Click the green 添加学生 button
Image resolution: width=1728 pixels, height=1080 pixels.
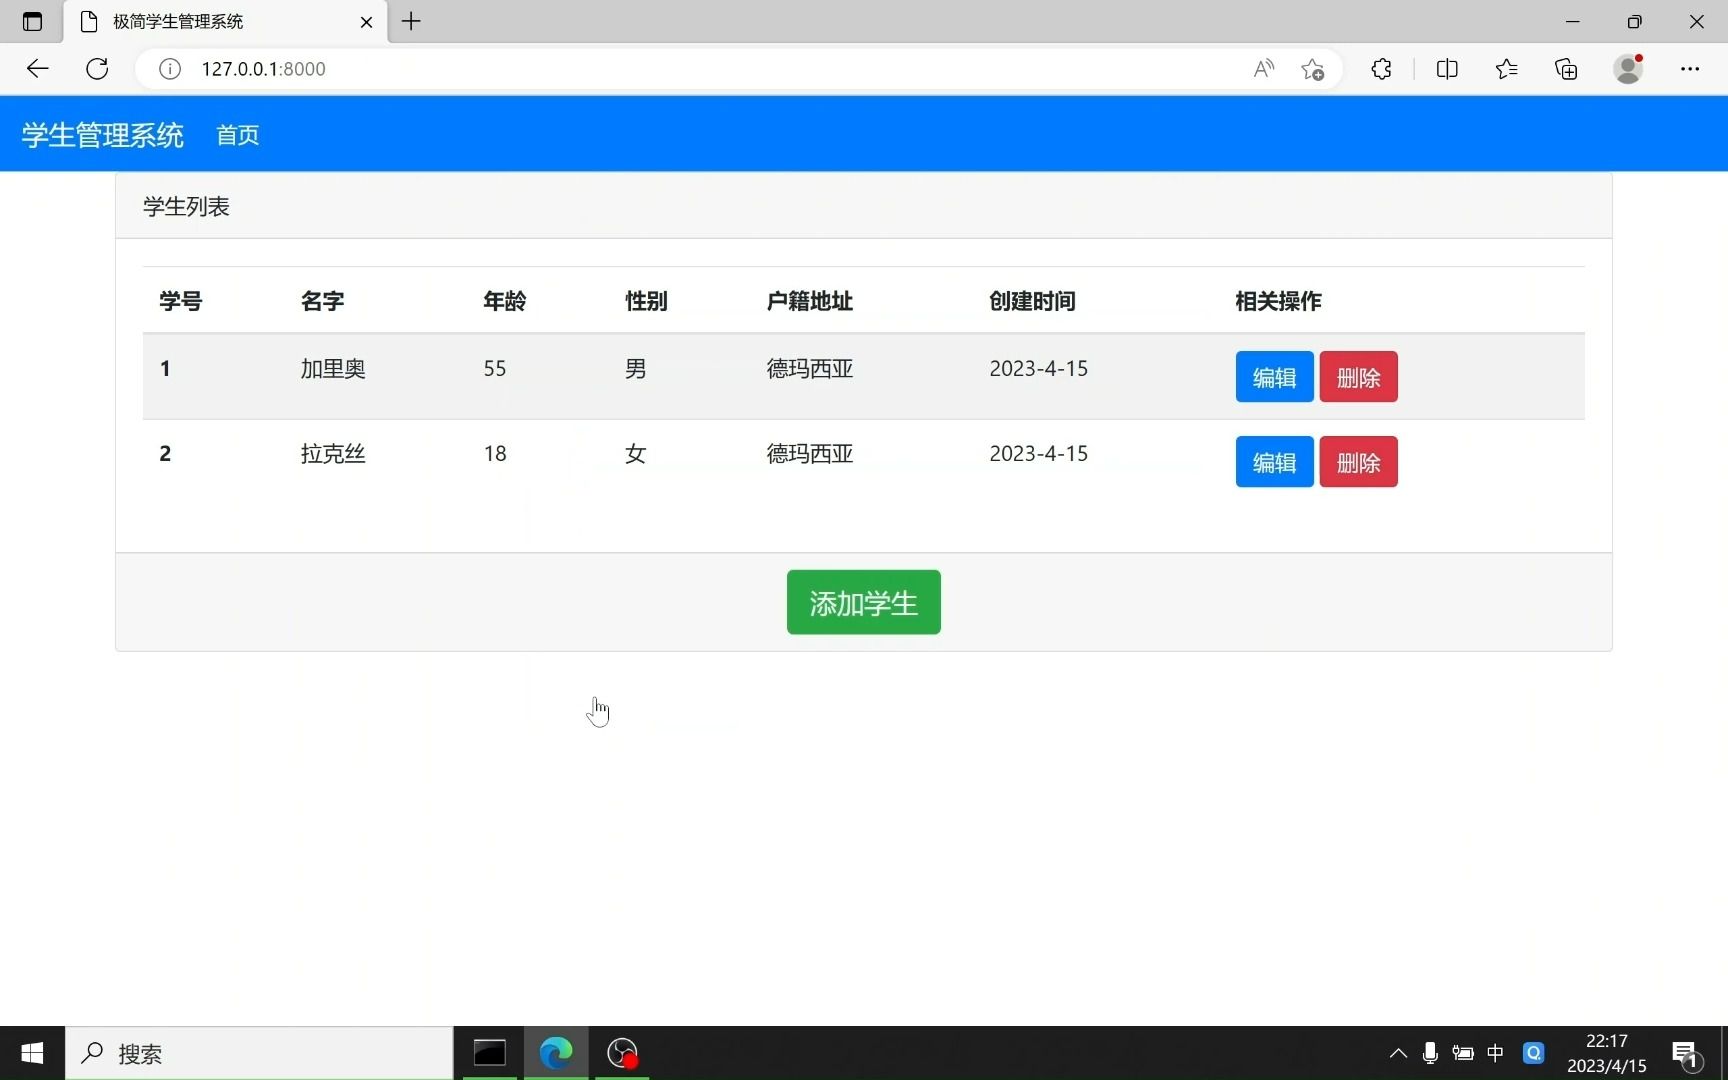tap(864, 602)
